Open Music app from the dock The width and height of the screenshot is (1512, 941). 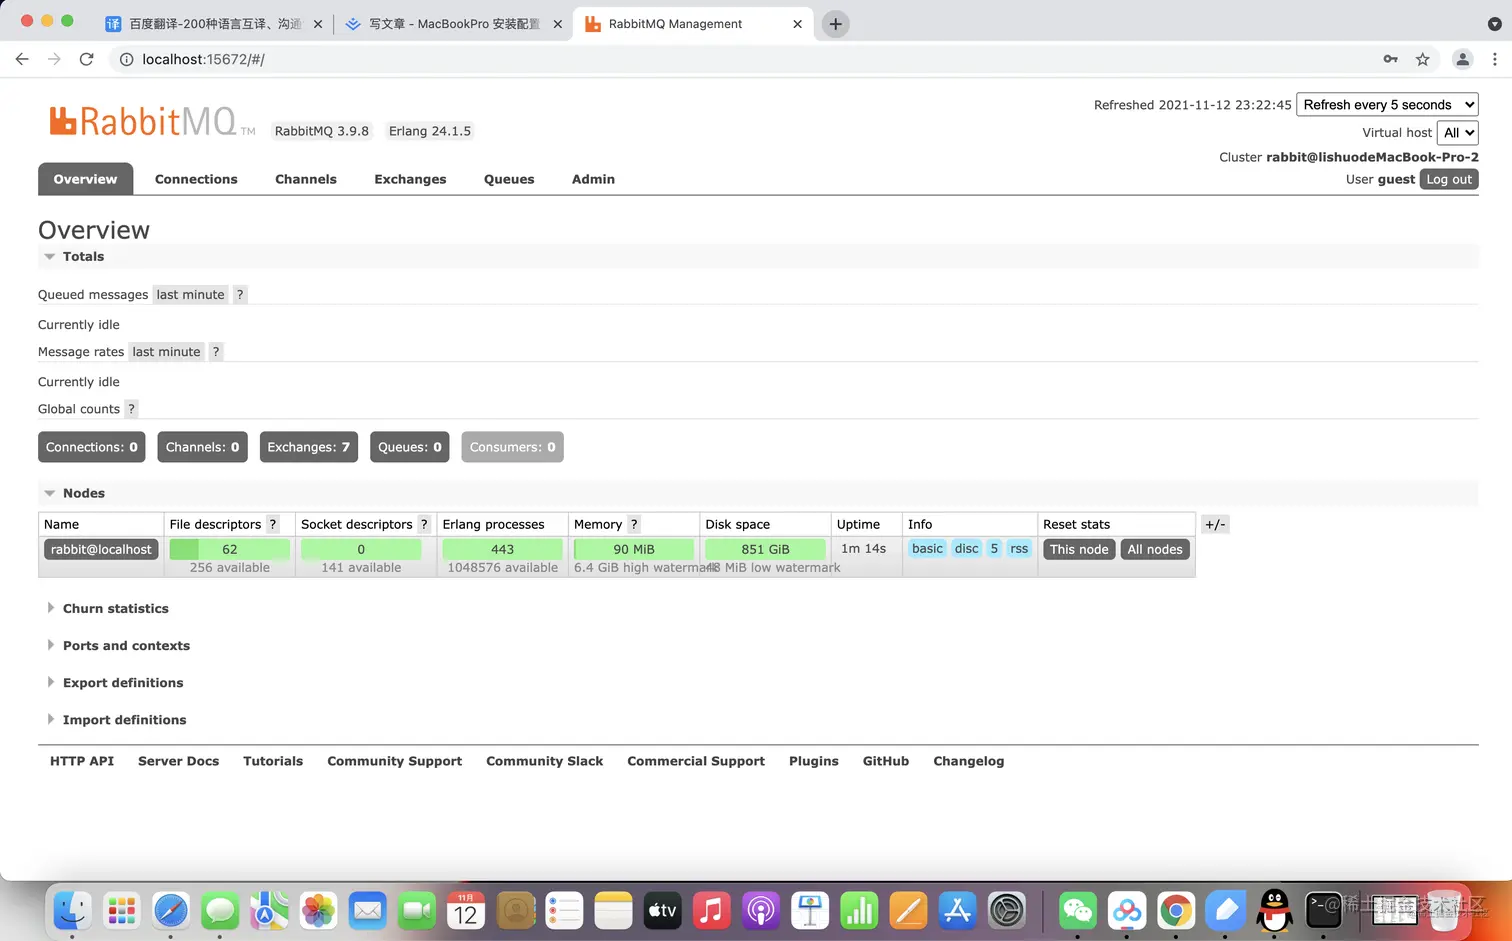(x=711, y=910)
